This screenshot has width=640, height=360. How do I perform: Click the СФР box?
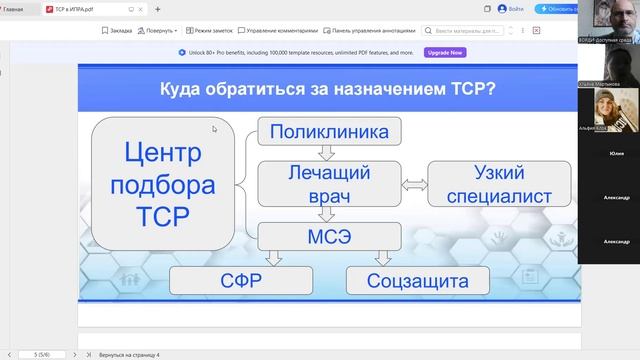pyautogui.click(x=241, y=280)
